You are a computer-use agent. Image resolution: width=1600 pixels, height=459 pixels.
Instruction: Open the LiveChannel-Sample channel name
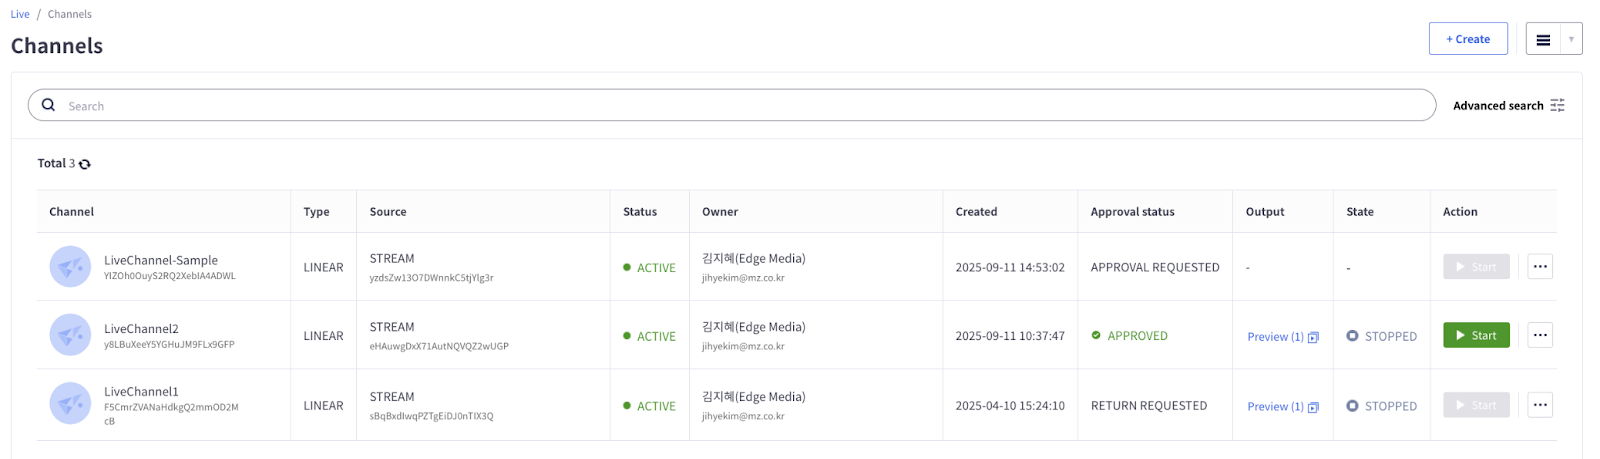tap(161, 260)
